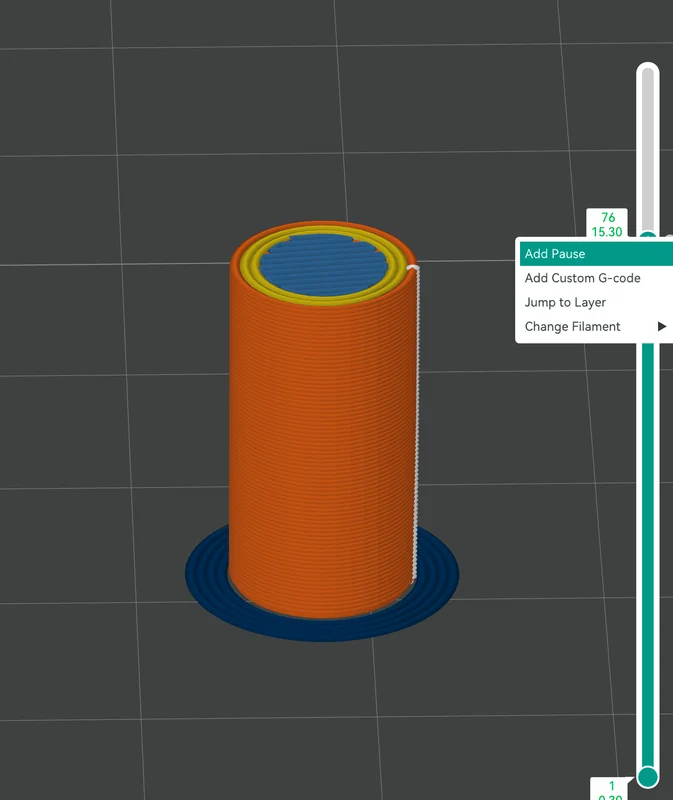Click the upper layer slider handle
Image resolution: width=673 pixels, height=800 pixels.
coord(648,235)
